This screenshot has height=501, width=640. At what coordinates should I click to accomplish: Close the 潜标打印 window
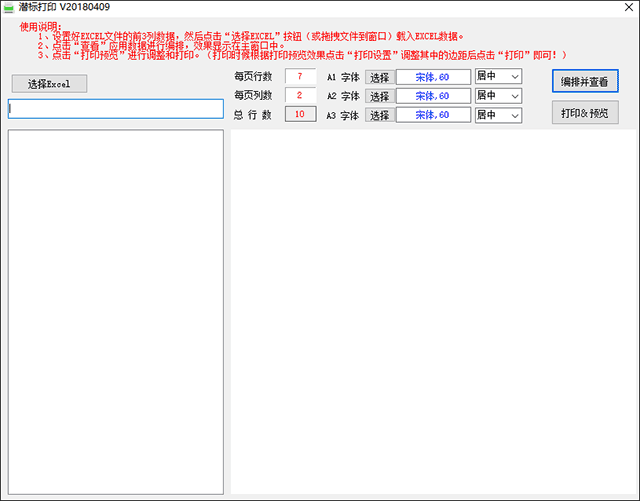point(629,7)
